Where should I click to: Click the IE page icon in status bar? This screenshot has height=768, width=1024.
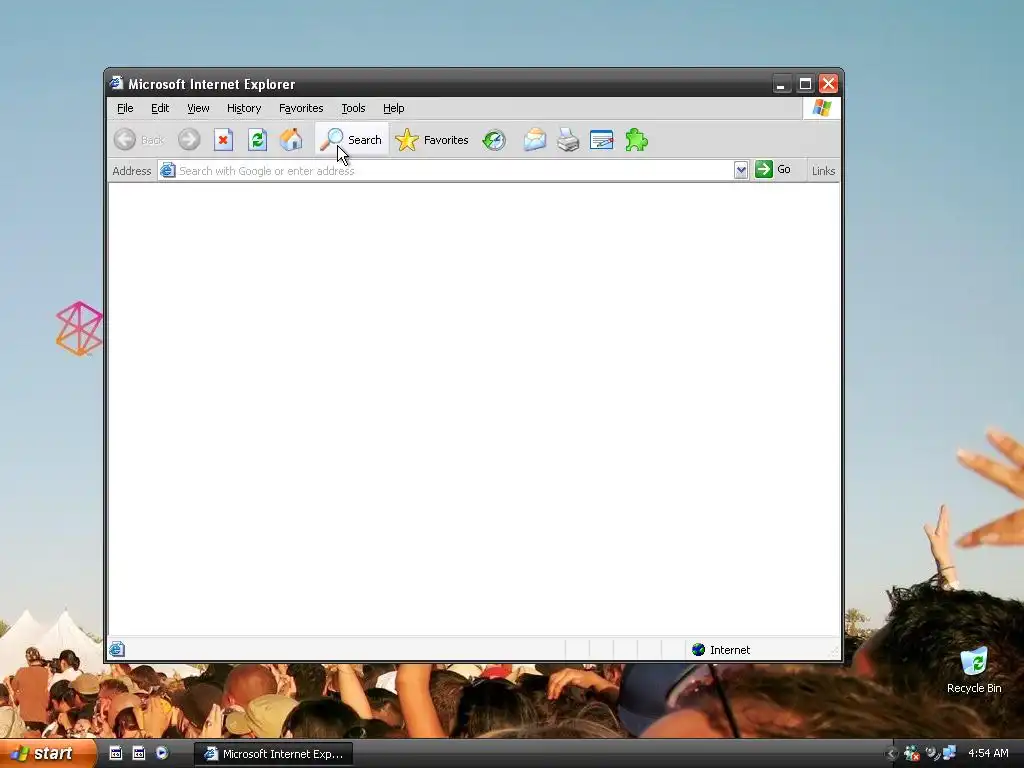(117, 649)
